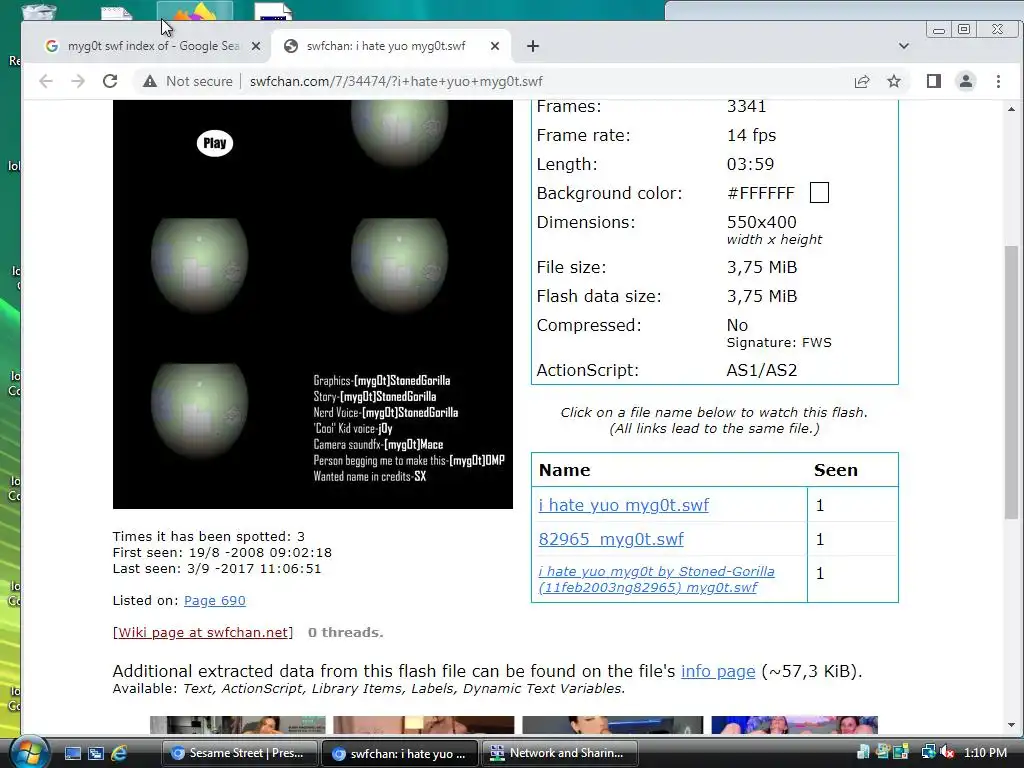Click the Recycle Bin desktop icon

coord(39,10)
